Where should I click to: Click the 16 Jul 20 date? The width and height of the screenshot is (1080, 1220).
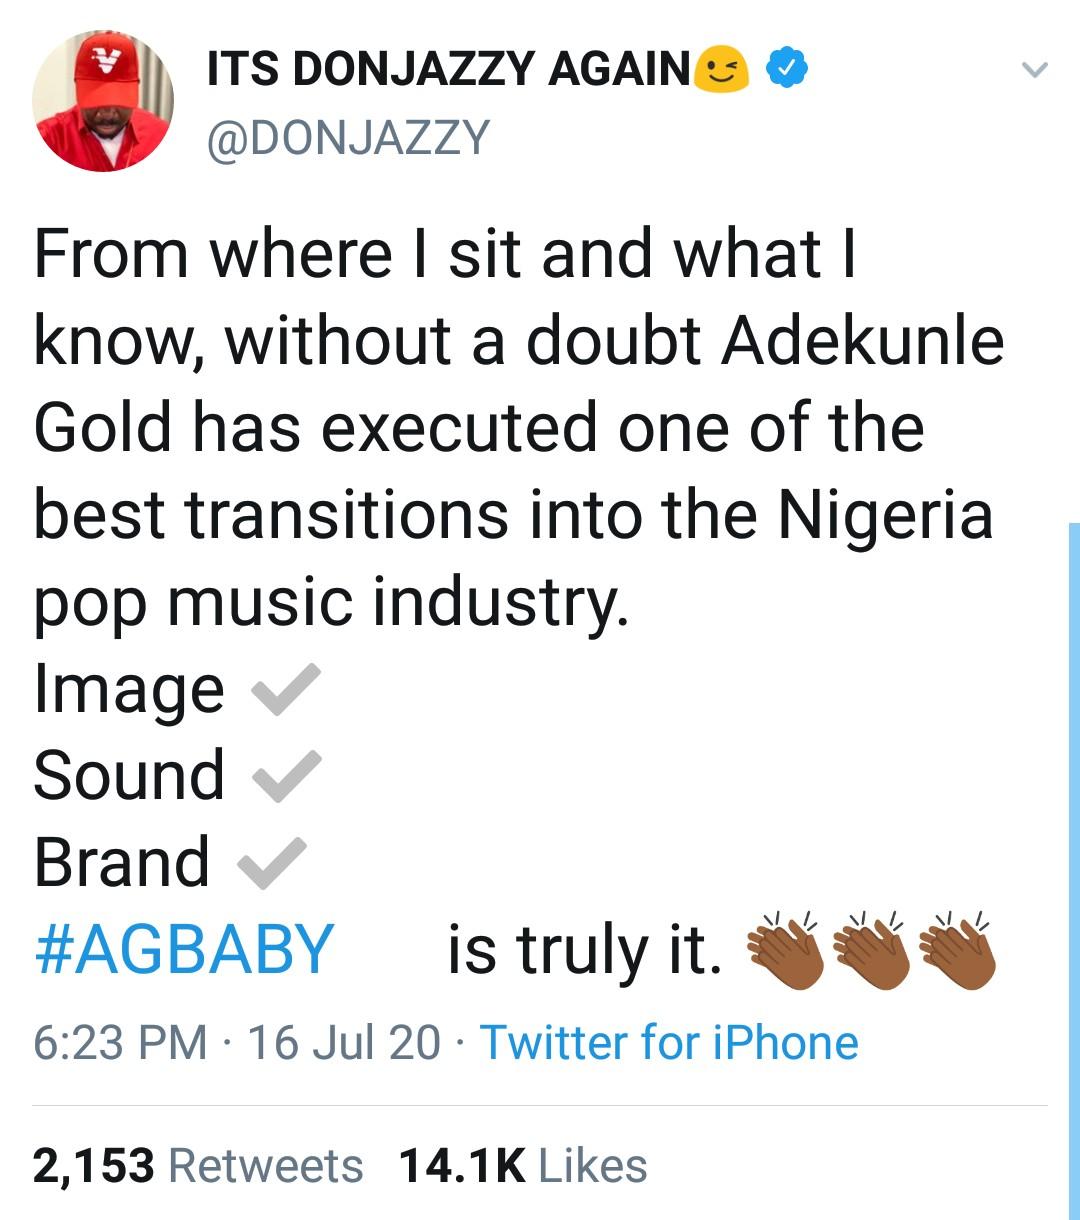tap(343, 1043)
